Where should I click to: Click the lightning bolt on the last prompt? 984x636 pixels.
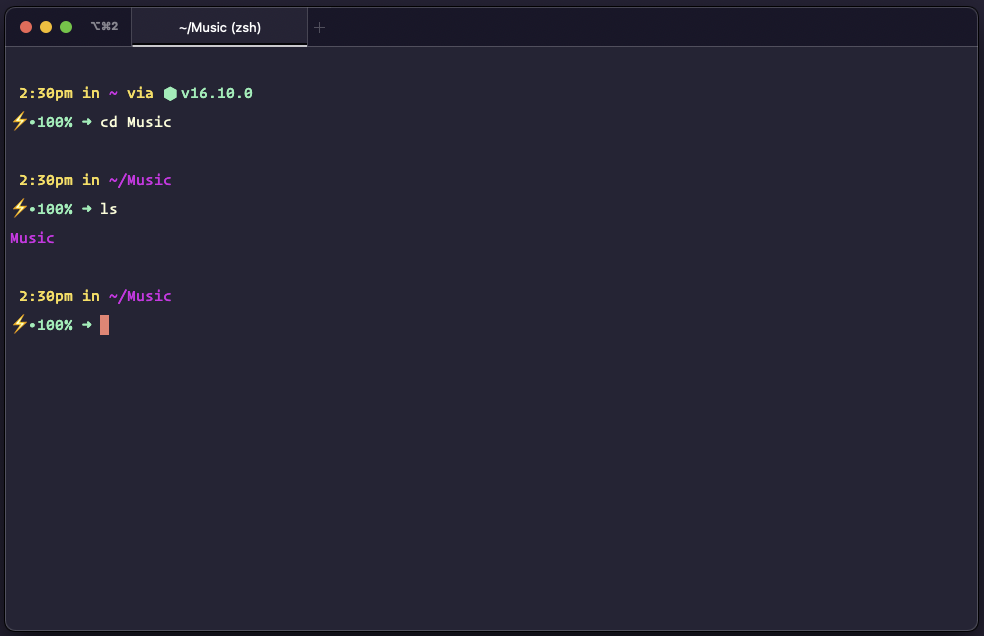pyautogui.click(x=19, y=323)
